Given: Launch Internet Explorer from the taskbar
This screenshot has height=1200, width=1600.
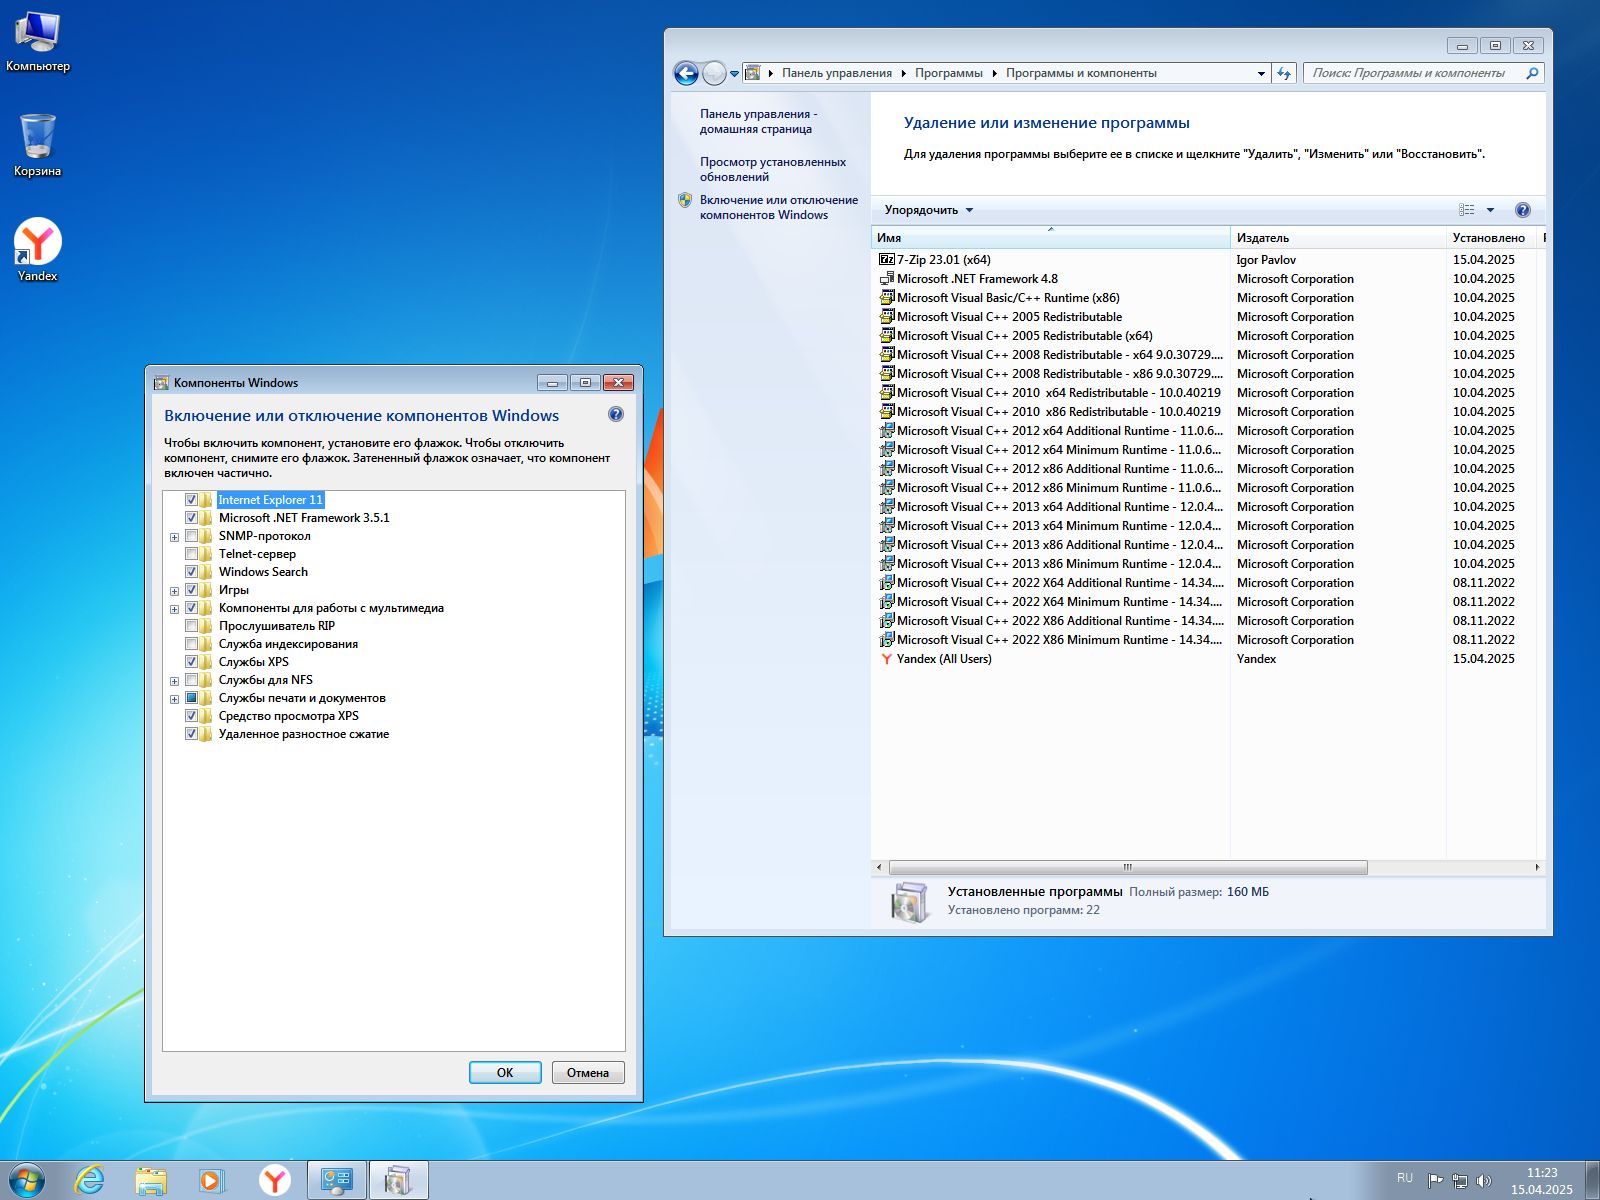Looking at the screenshot, I should pyautogui.click(x=90, y=1181).
